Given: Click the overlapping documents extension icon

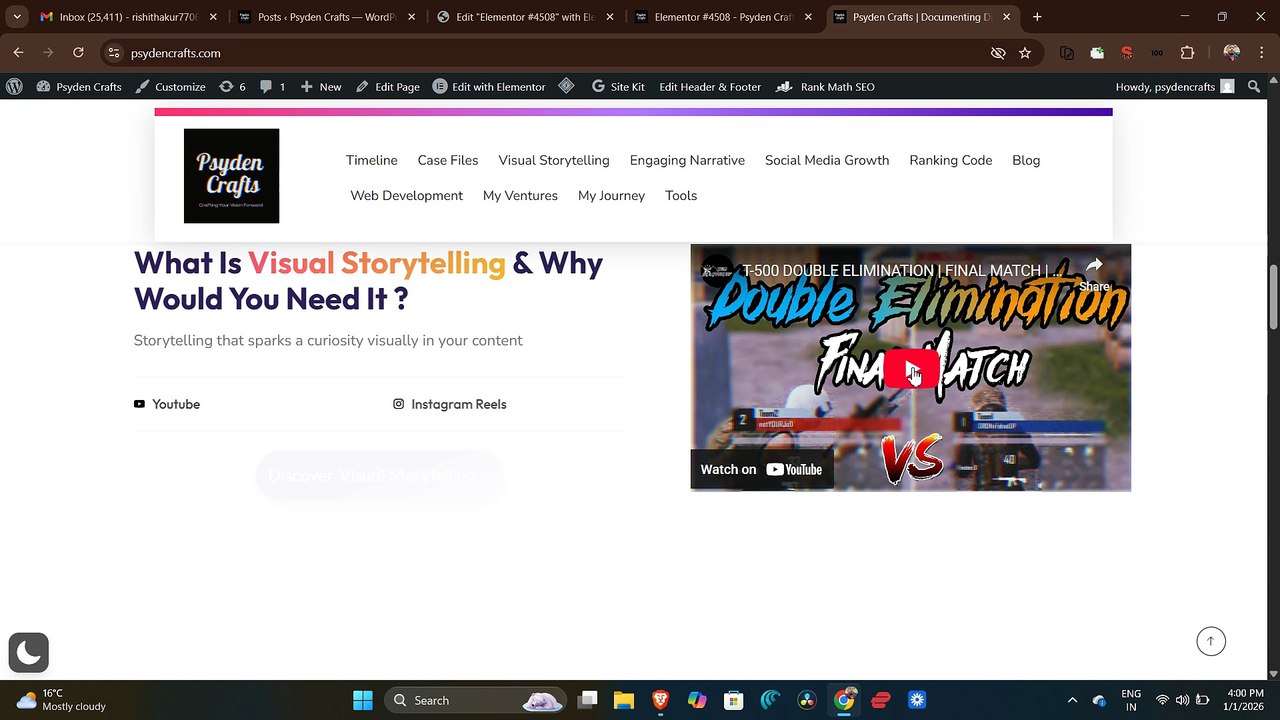Looking at the screenshot, I should click(1067, 53).
